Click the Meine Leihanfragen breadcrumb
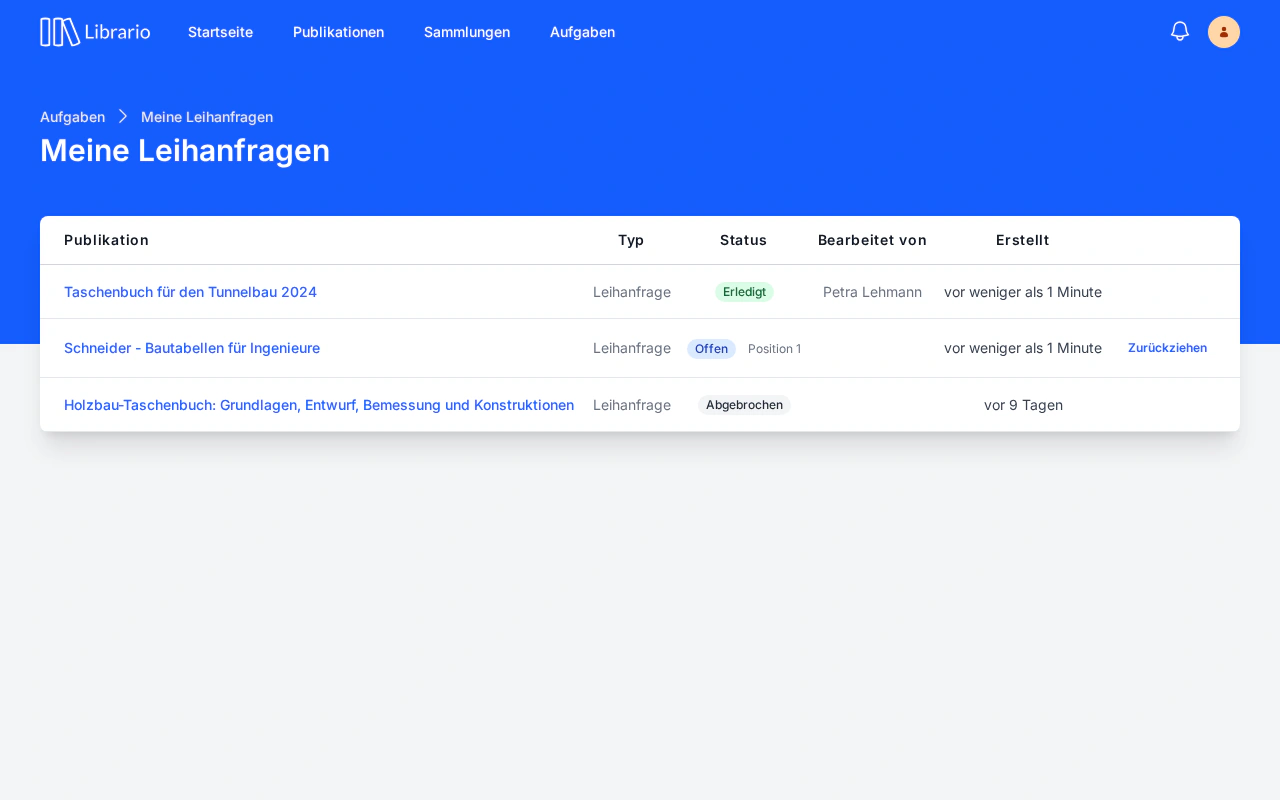The width and height of the screenshot is (1280, 800). pyautogui.click(x=207, y=117)
